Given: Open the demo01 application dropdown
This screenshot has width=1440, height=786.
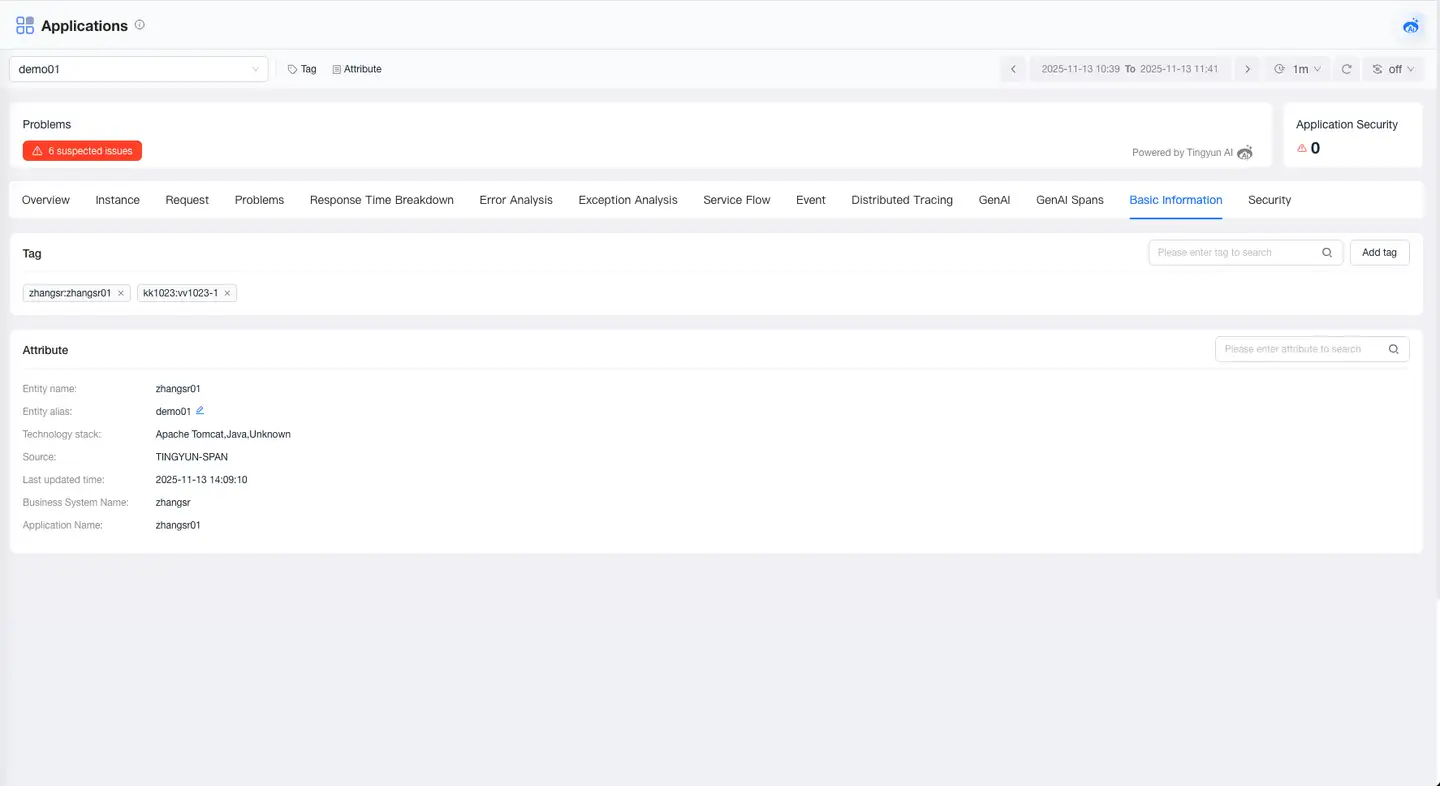Looking at the screenshot, I should pyautogui.click(x=138, y=69).
